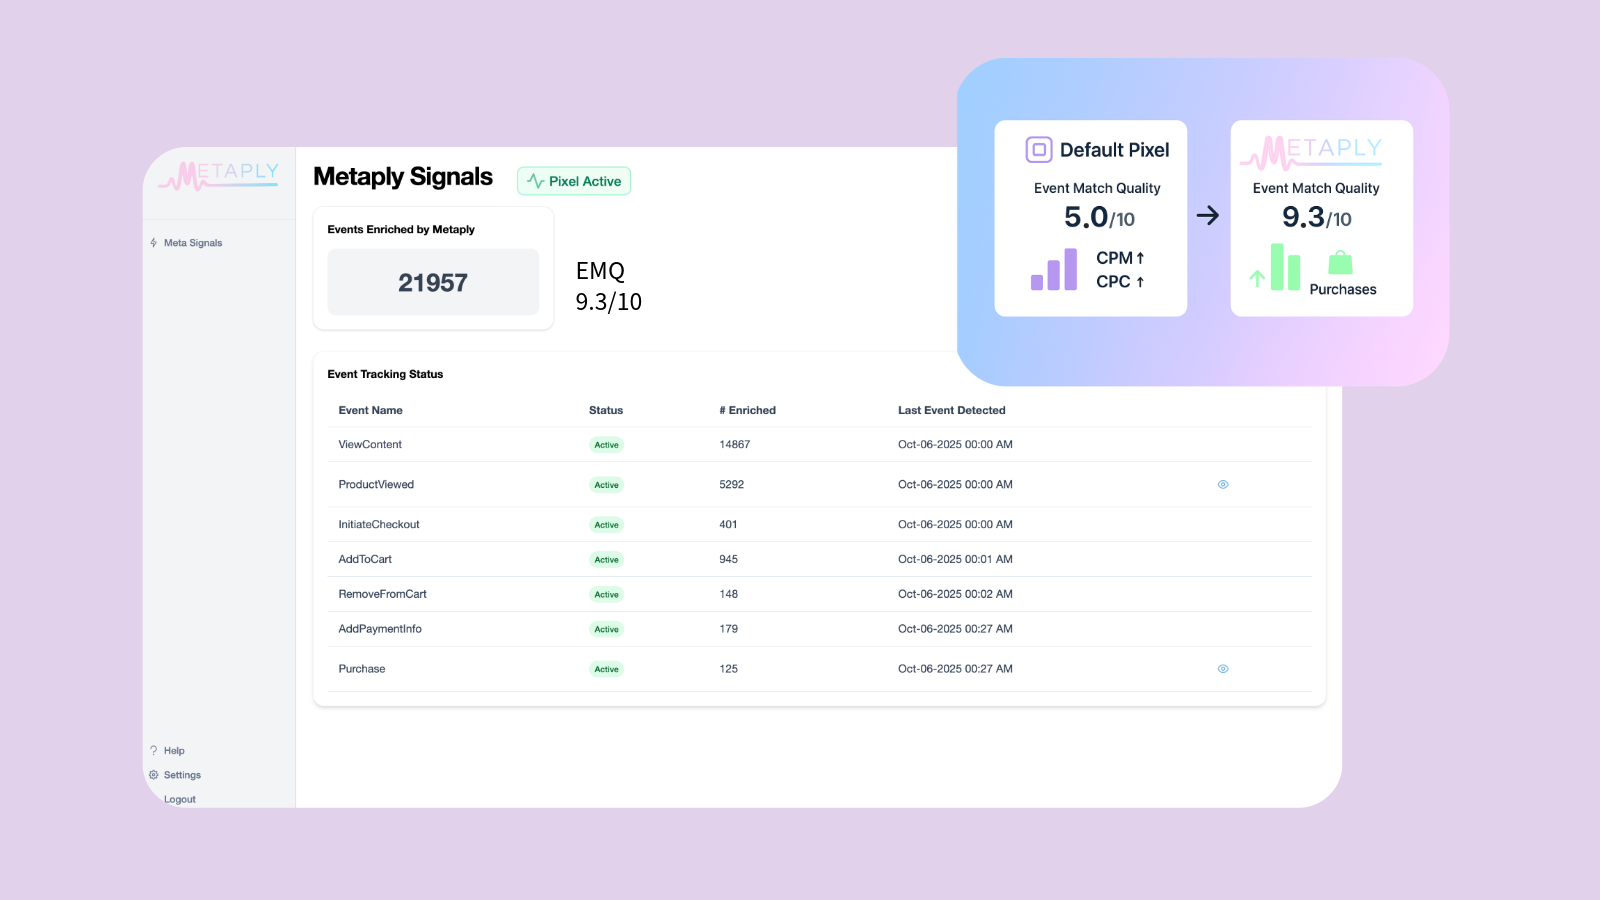Click the Active badge in AddPaymentInfo row
This screenshot has width=1600, height=900.
click(x=607, y=630)
